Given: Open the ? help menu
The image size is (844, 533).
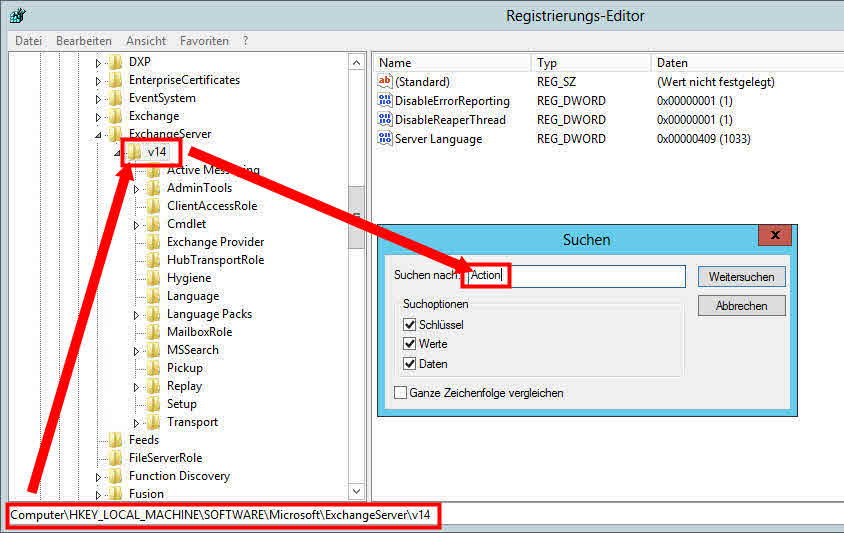Looking at the screenshot, I should click(245, 41).
